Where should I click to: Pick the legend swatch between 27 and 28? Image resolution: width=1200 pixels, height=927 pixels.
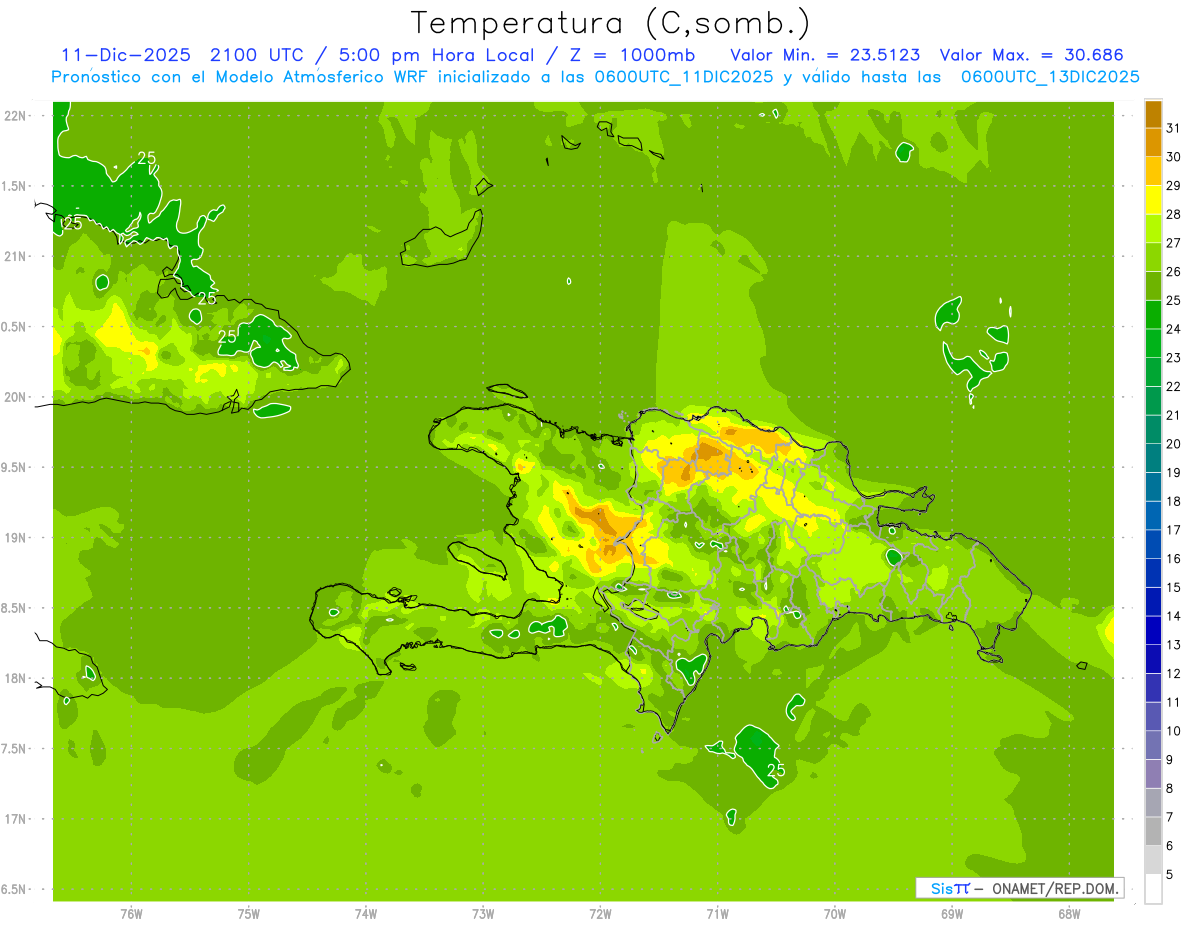[x=1153, y=229]
